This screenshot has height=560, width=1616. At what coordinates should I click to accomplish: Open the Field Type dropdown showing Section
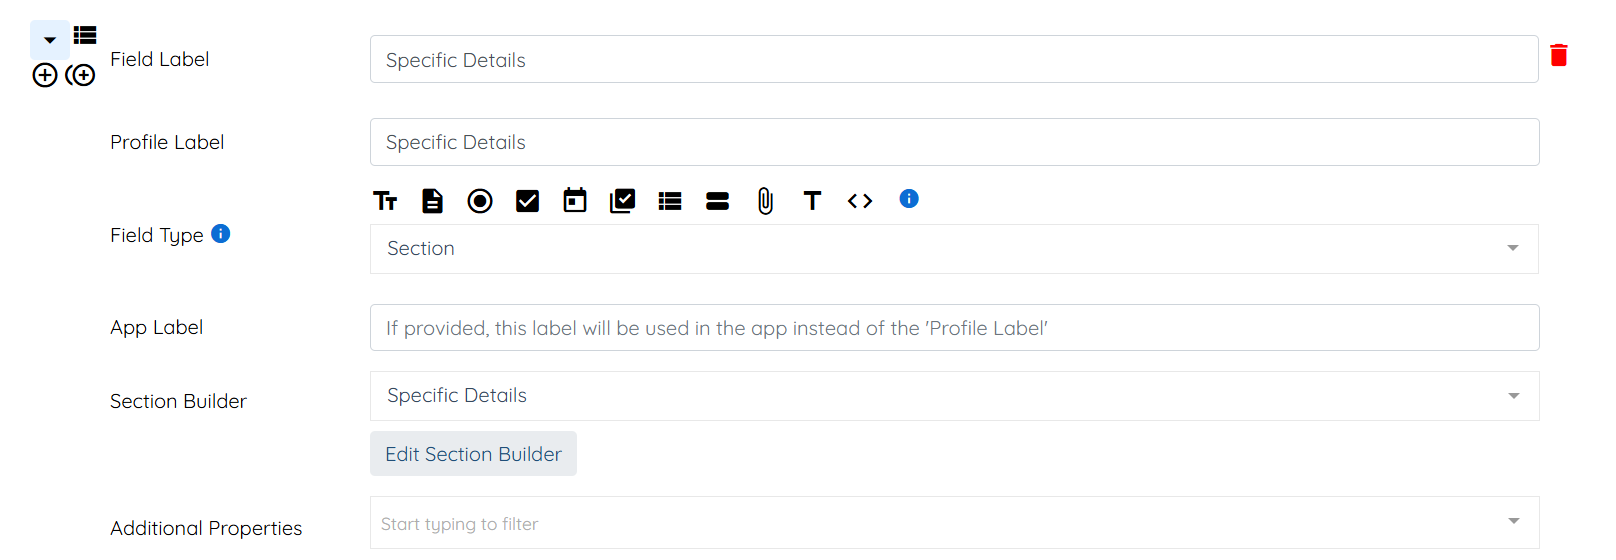[953, 249]
